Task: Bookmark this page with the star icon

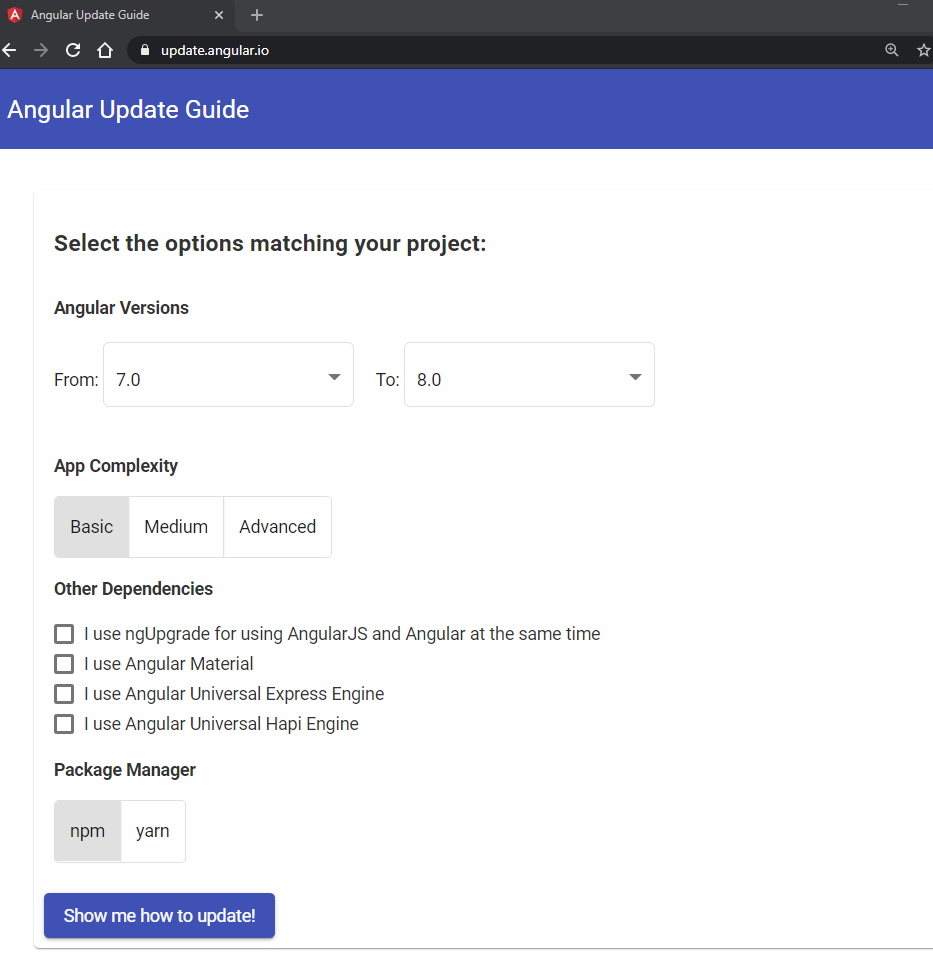Action: pos(924,50)
